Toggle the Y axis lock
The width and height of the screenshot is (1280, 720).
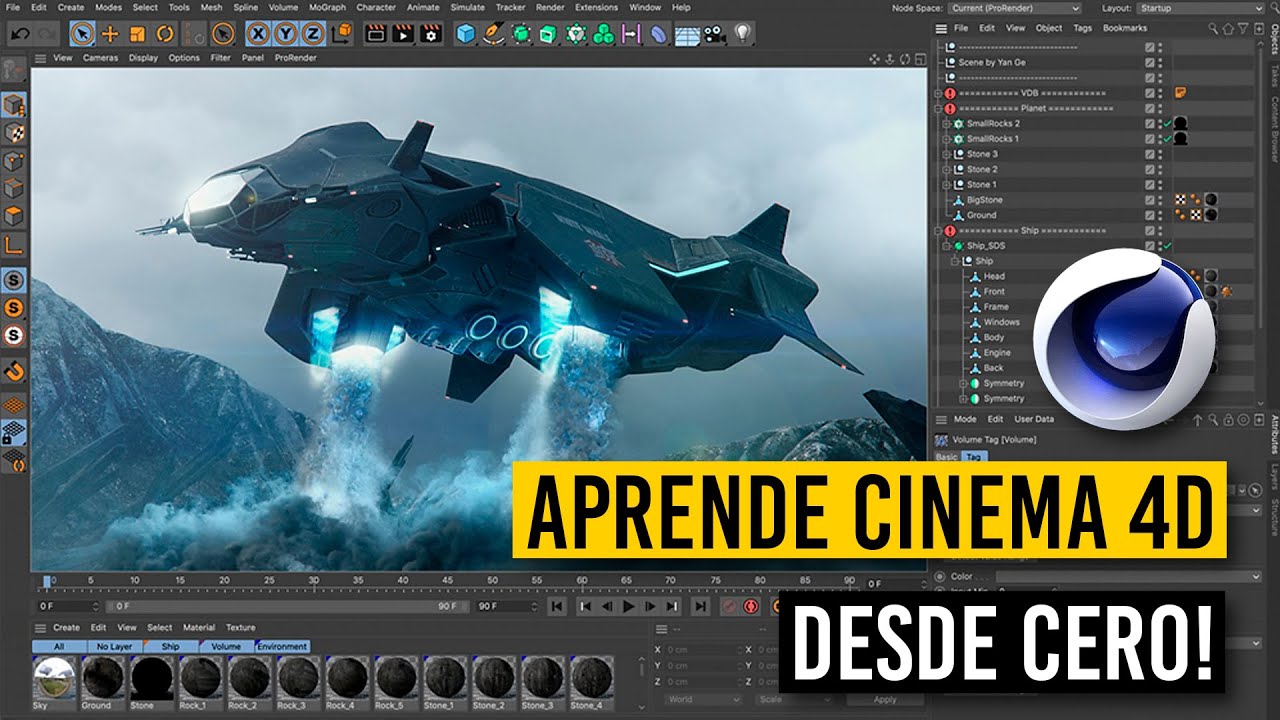pos(285,33)
